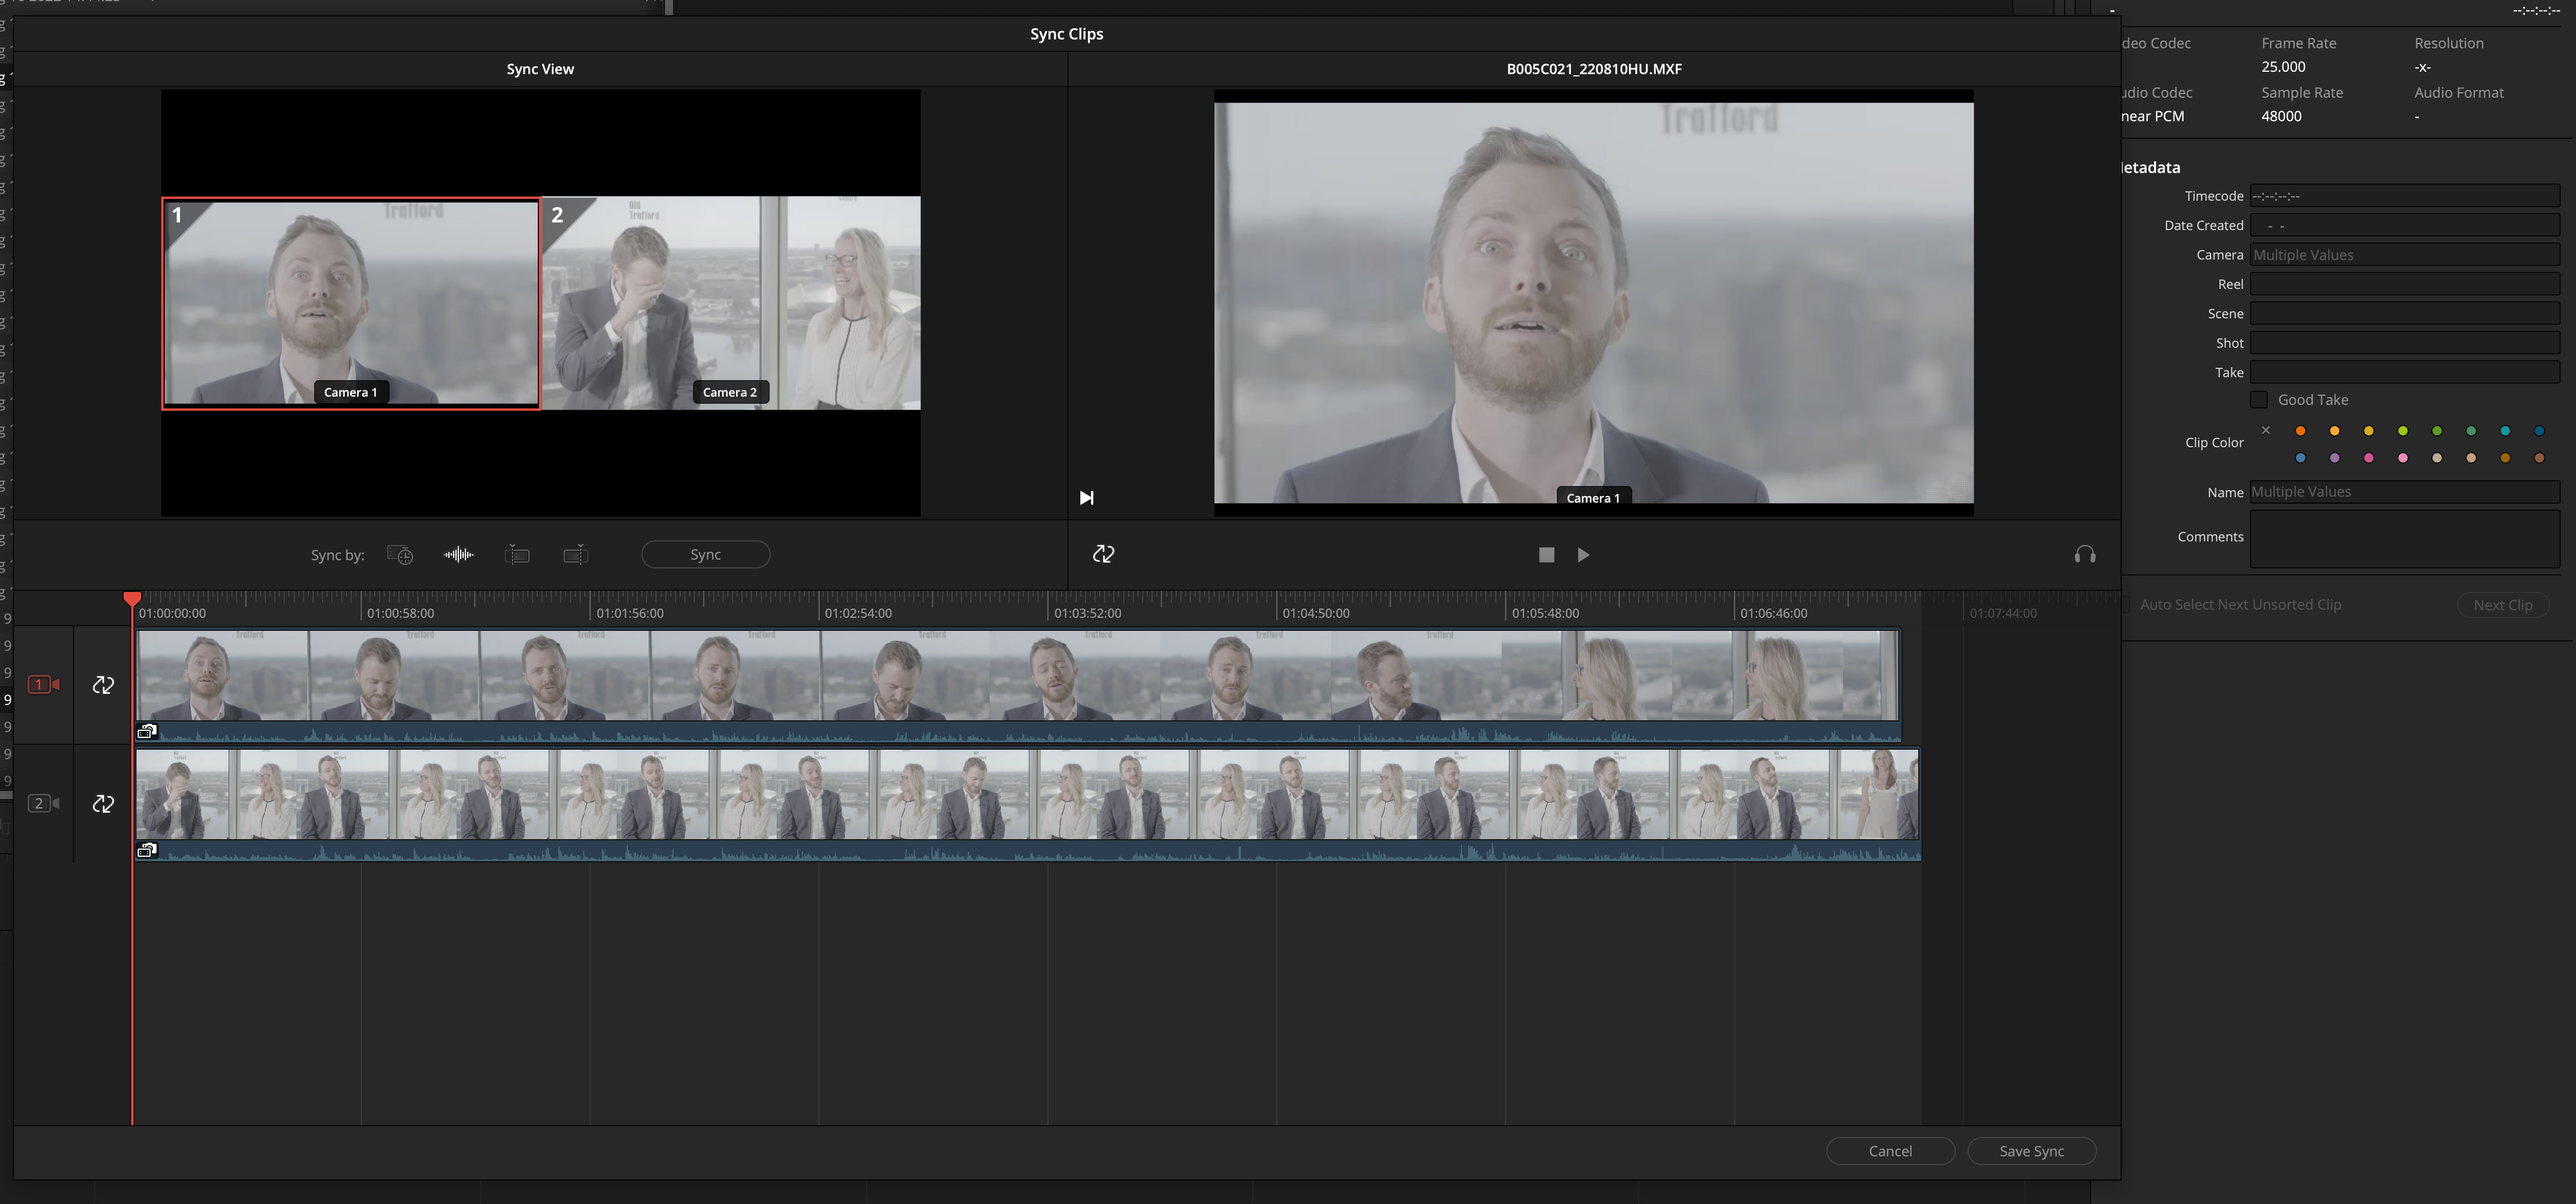The image size is (2576, 1204).
Task: Select sync by Out point icon
Action: (x=575, y=555)
